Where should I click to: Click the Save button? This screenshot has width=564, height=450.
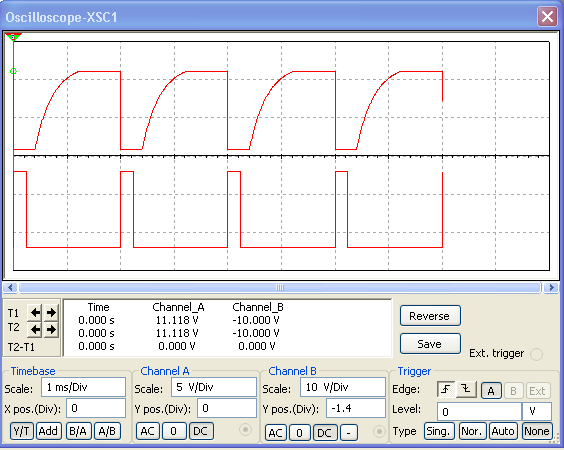click(430, 344)
